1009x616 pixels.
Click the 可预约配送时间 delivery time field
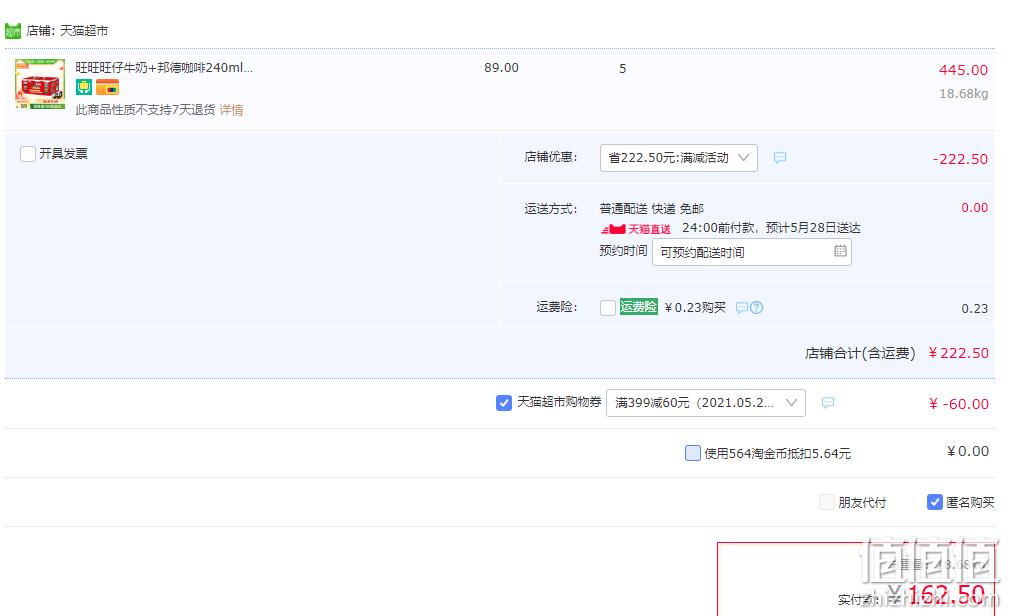point(752,252)
